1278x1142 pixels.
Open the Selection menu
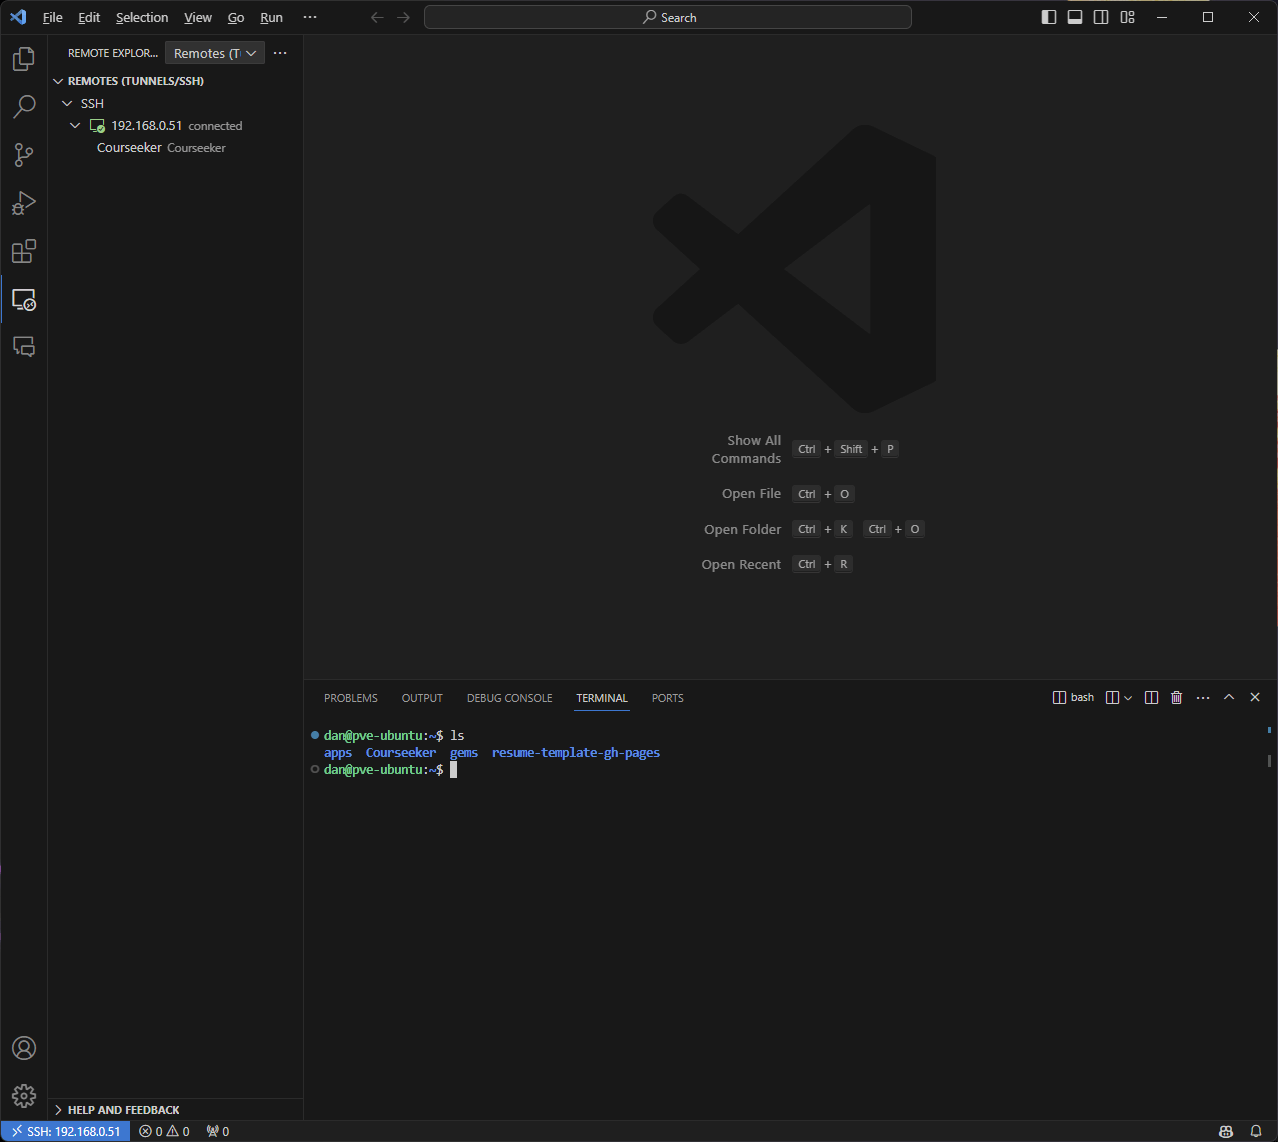[x=142, y=17]
